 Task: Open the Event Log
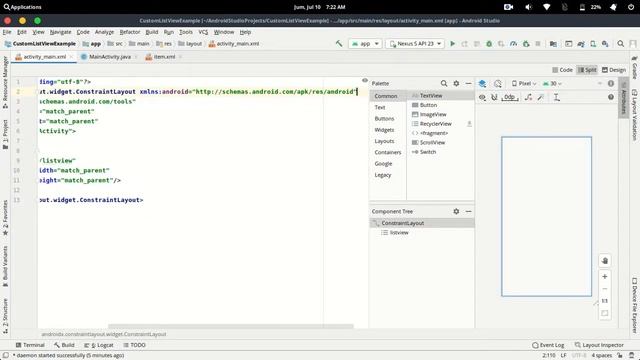pos(548,345)
